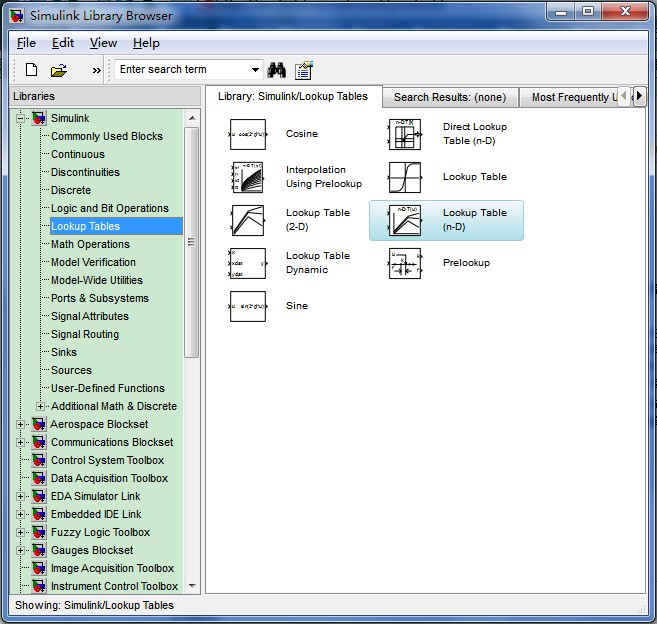This screenshot has height=624, width=657.
Task: Open the File menu
Action: [x=26, y=43]
